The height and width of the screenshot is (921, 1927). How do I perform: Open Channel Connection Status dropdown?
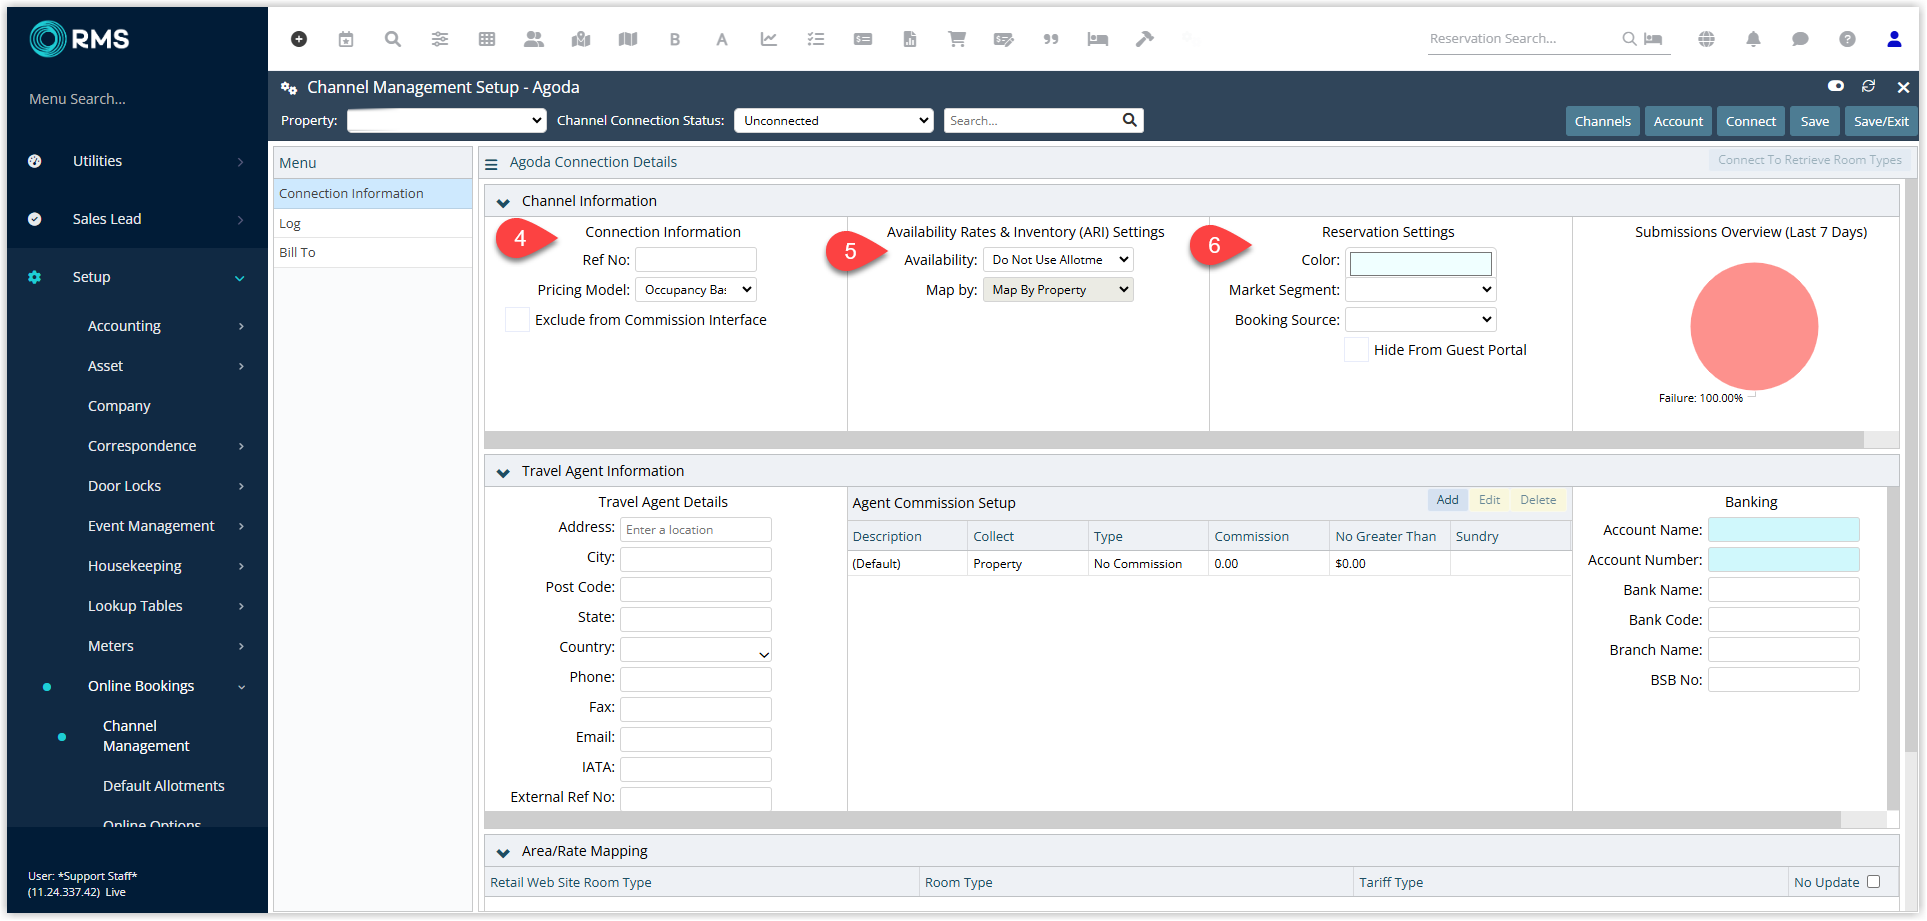[x=834, y=121]
